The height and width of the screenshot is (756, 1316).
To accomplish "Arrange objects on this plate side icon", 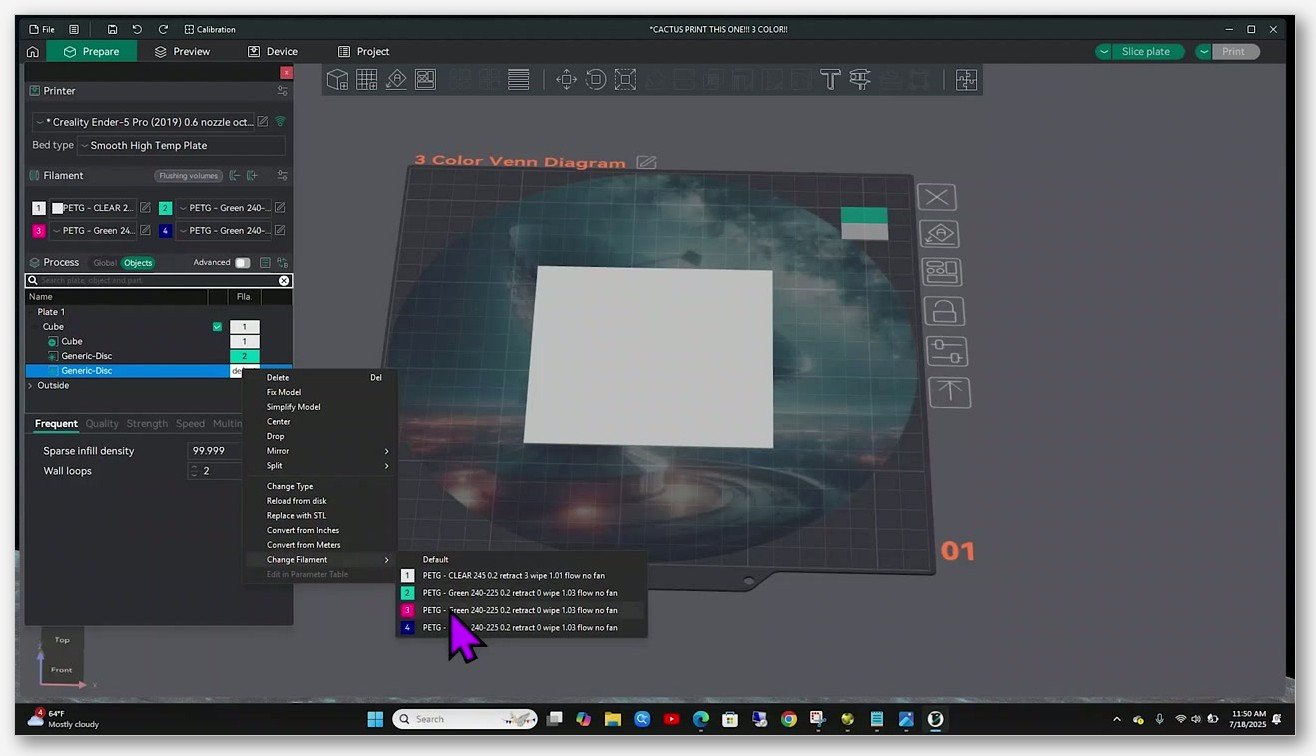I will (x=941, y=272).
